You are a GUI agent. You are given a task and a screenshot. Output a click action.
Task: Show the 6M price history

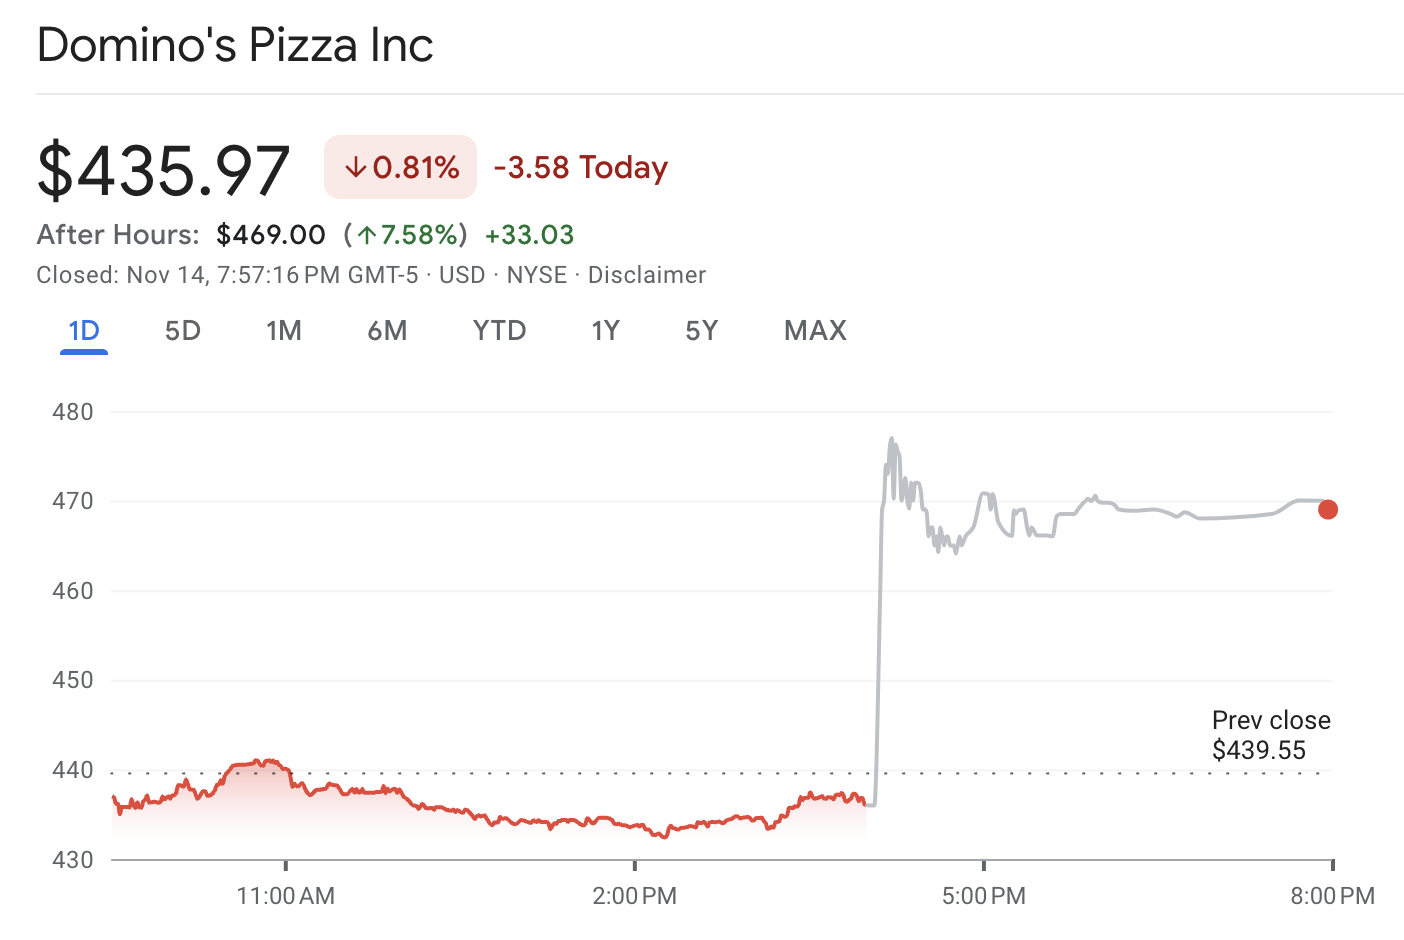(387, 331)
